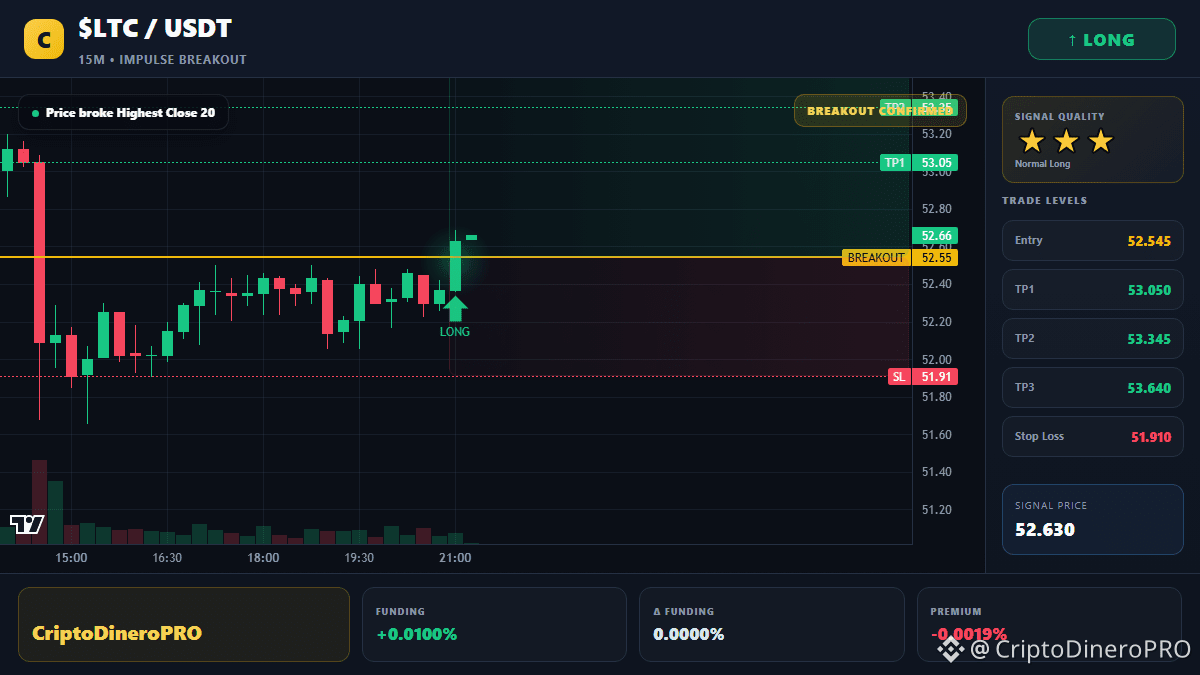Click the 15:00 time axis label
This screenshot has height=675, width=1200.
tap(71, 558)
